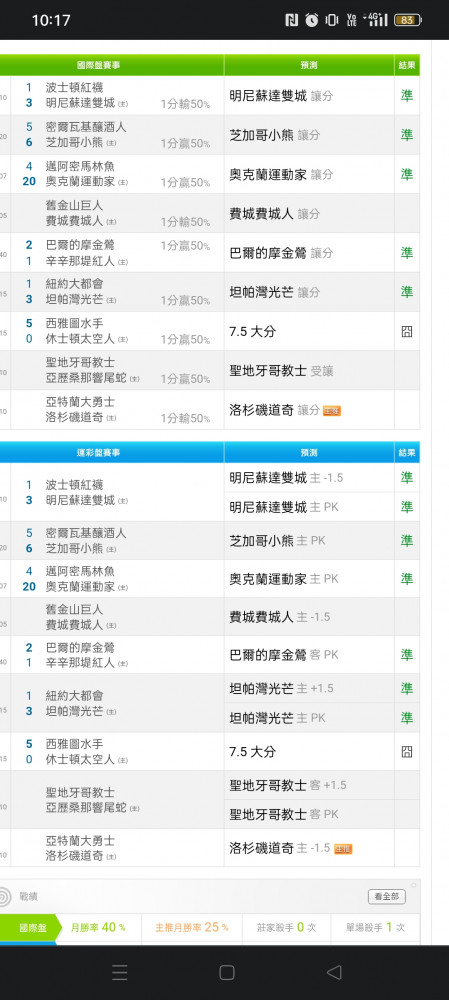The image size is (449, 1000).
Task: Tap the 聖地牙哥教士 客 +1.5 prediction
Action: [288, 785]
